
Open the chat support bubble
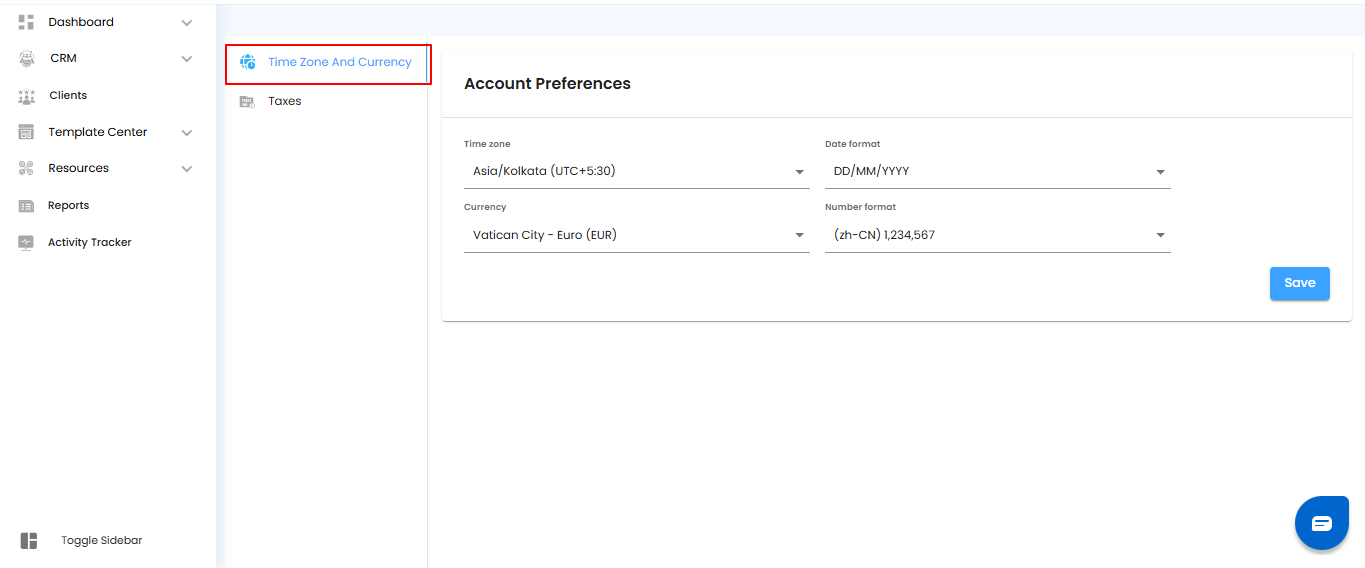(x=1321, y=523)
